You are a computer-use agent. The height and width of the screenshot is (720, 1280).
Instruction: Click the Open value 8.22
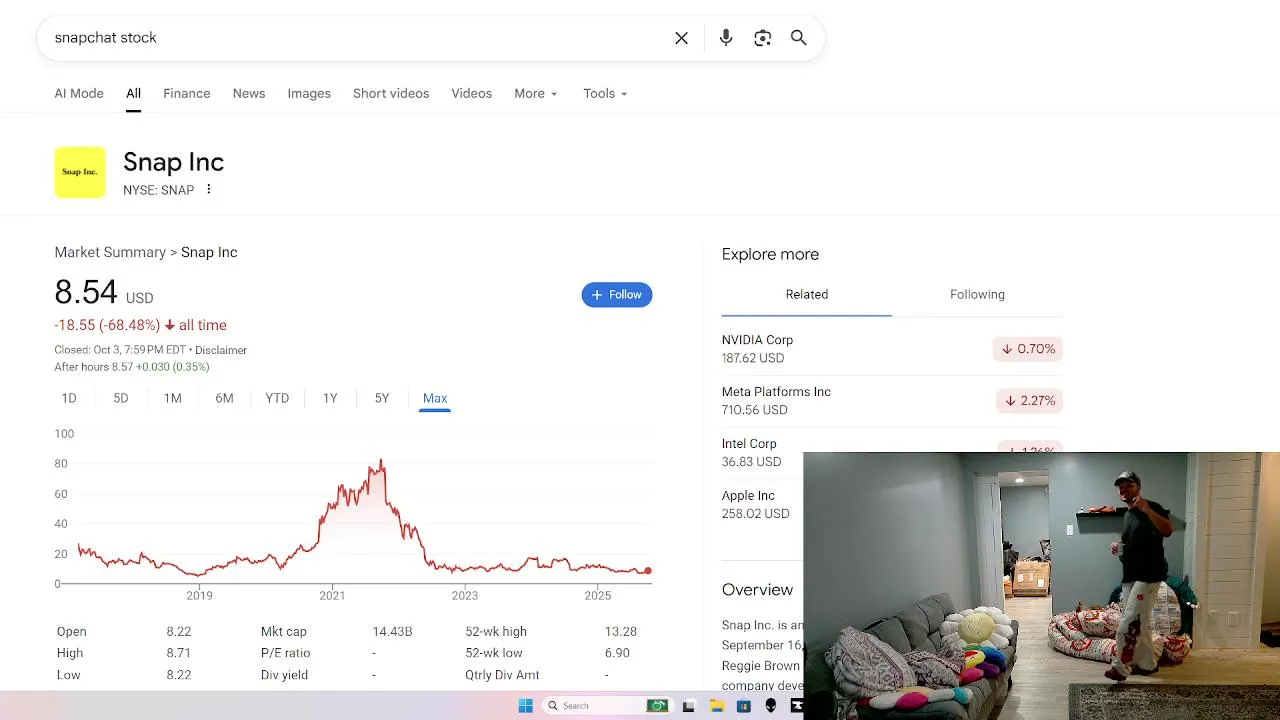pyautogui.click(x=179, y=631)
